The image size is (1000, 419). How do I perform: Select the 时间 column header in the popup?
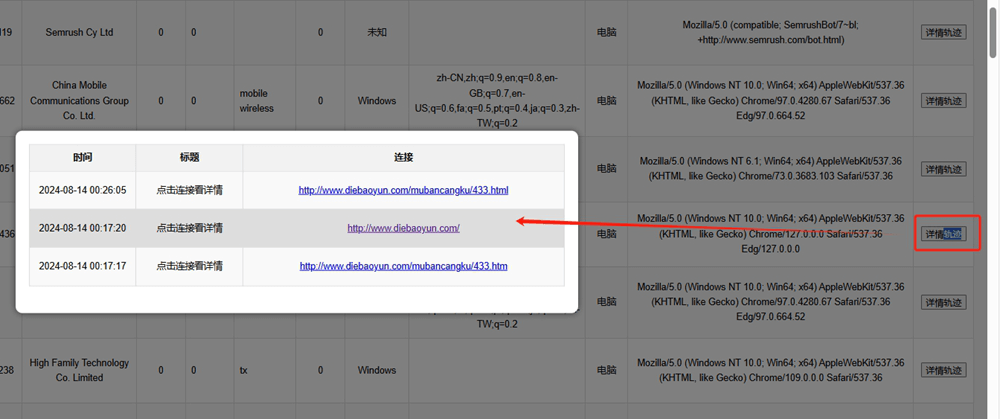[x=82, y=158]
